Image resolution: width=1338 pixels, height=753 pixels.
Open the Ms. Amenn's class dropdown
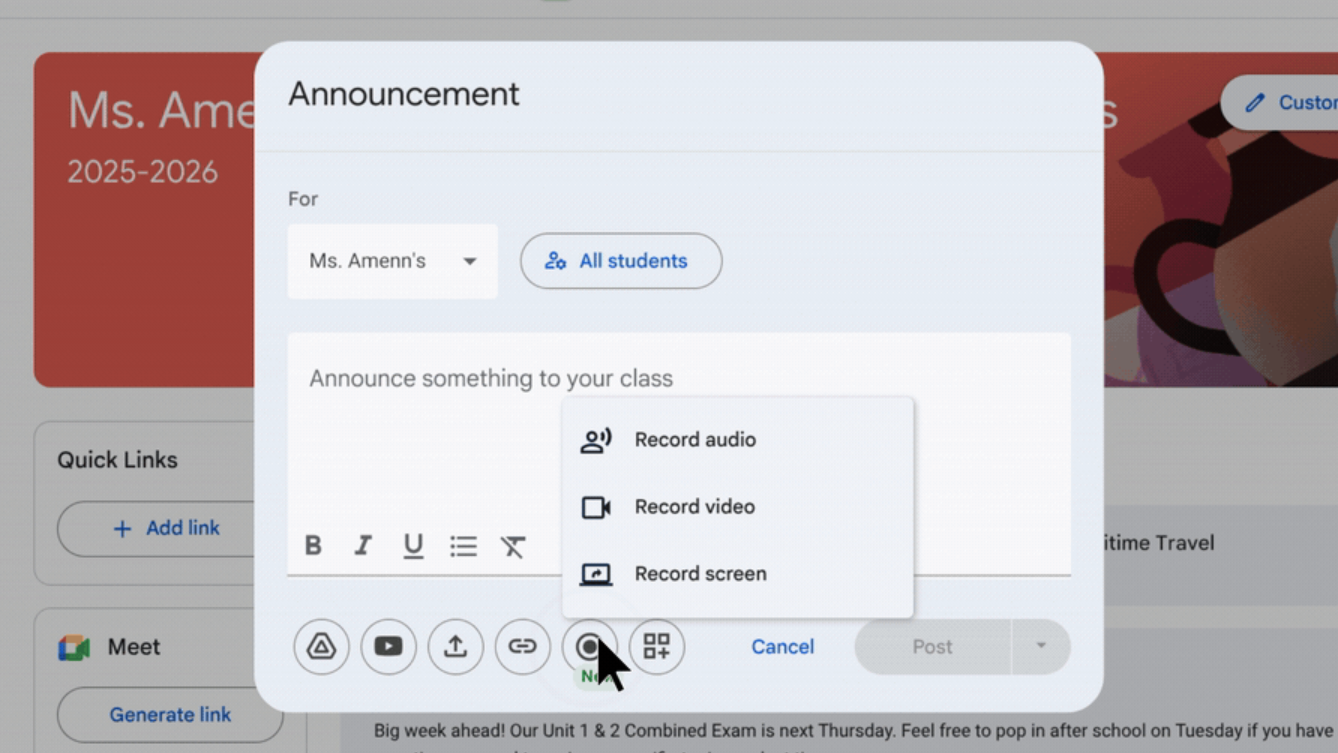click(392, 261)
